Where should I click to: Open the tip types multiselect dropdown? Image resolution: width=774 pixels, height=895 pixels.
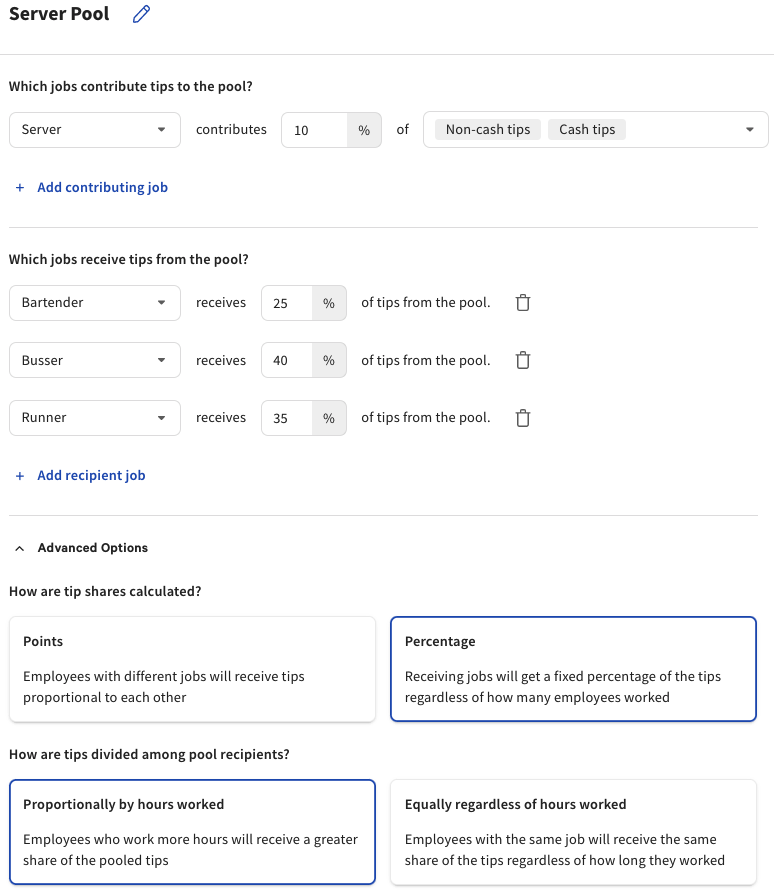tap(749, 129)
